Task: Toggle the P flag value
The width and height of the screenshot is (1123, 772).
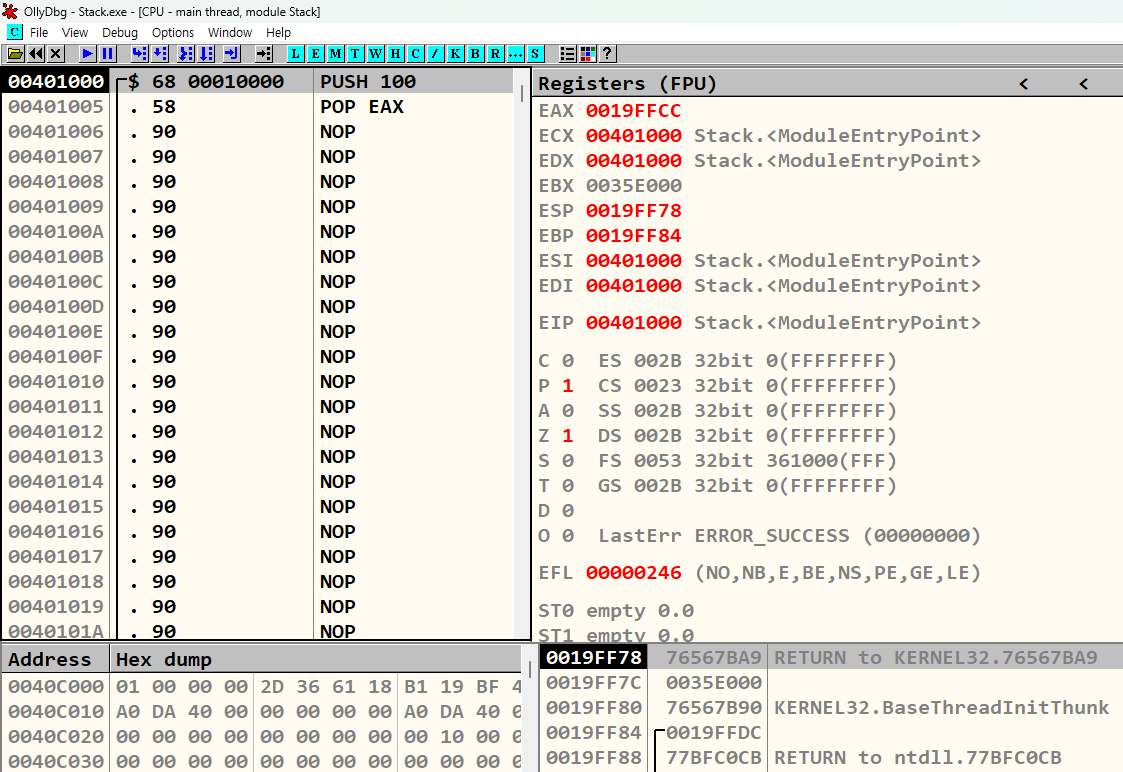Action: point(568,386)
